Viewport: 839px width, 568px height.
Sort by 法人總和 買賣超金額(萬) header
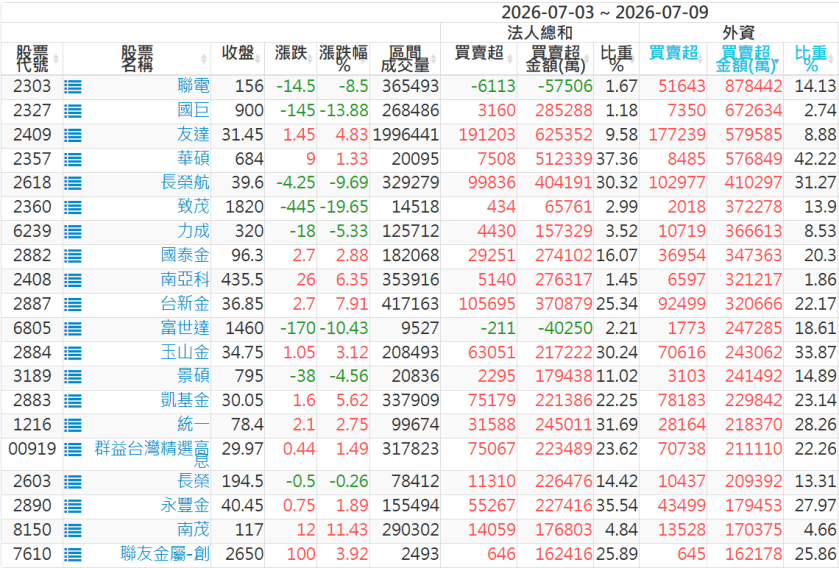tap(555, 59)
